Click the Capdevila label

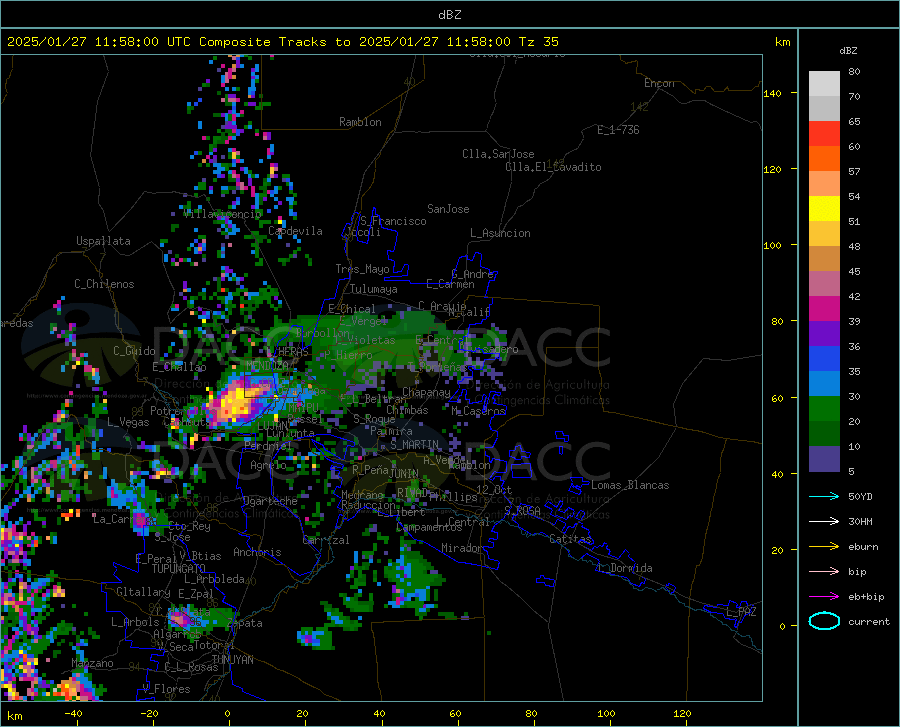point(295,231)
